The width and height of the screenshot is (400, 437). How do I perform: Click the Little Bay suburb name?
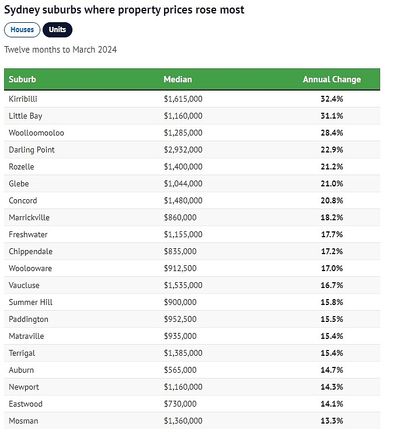25,116
